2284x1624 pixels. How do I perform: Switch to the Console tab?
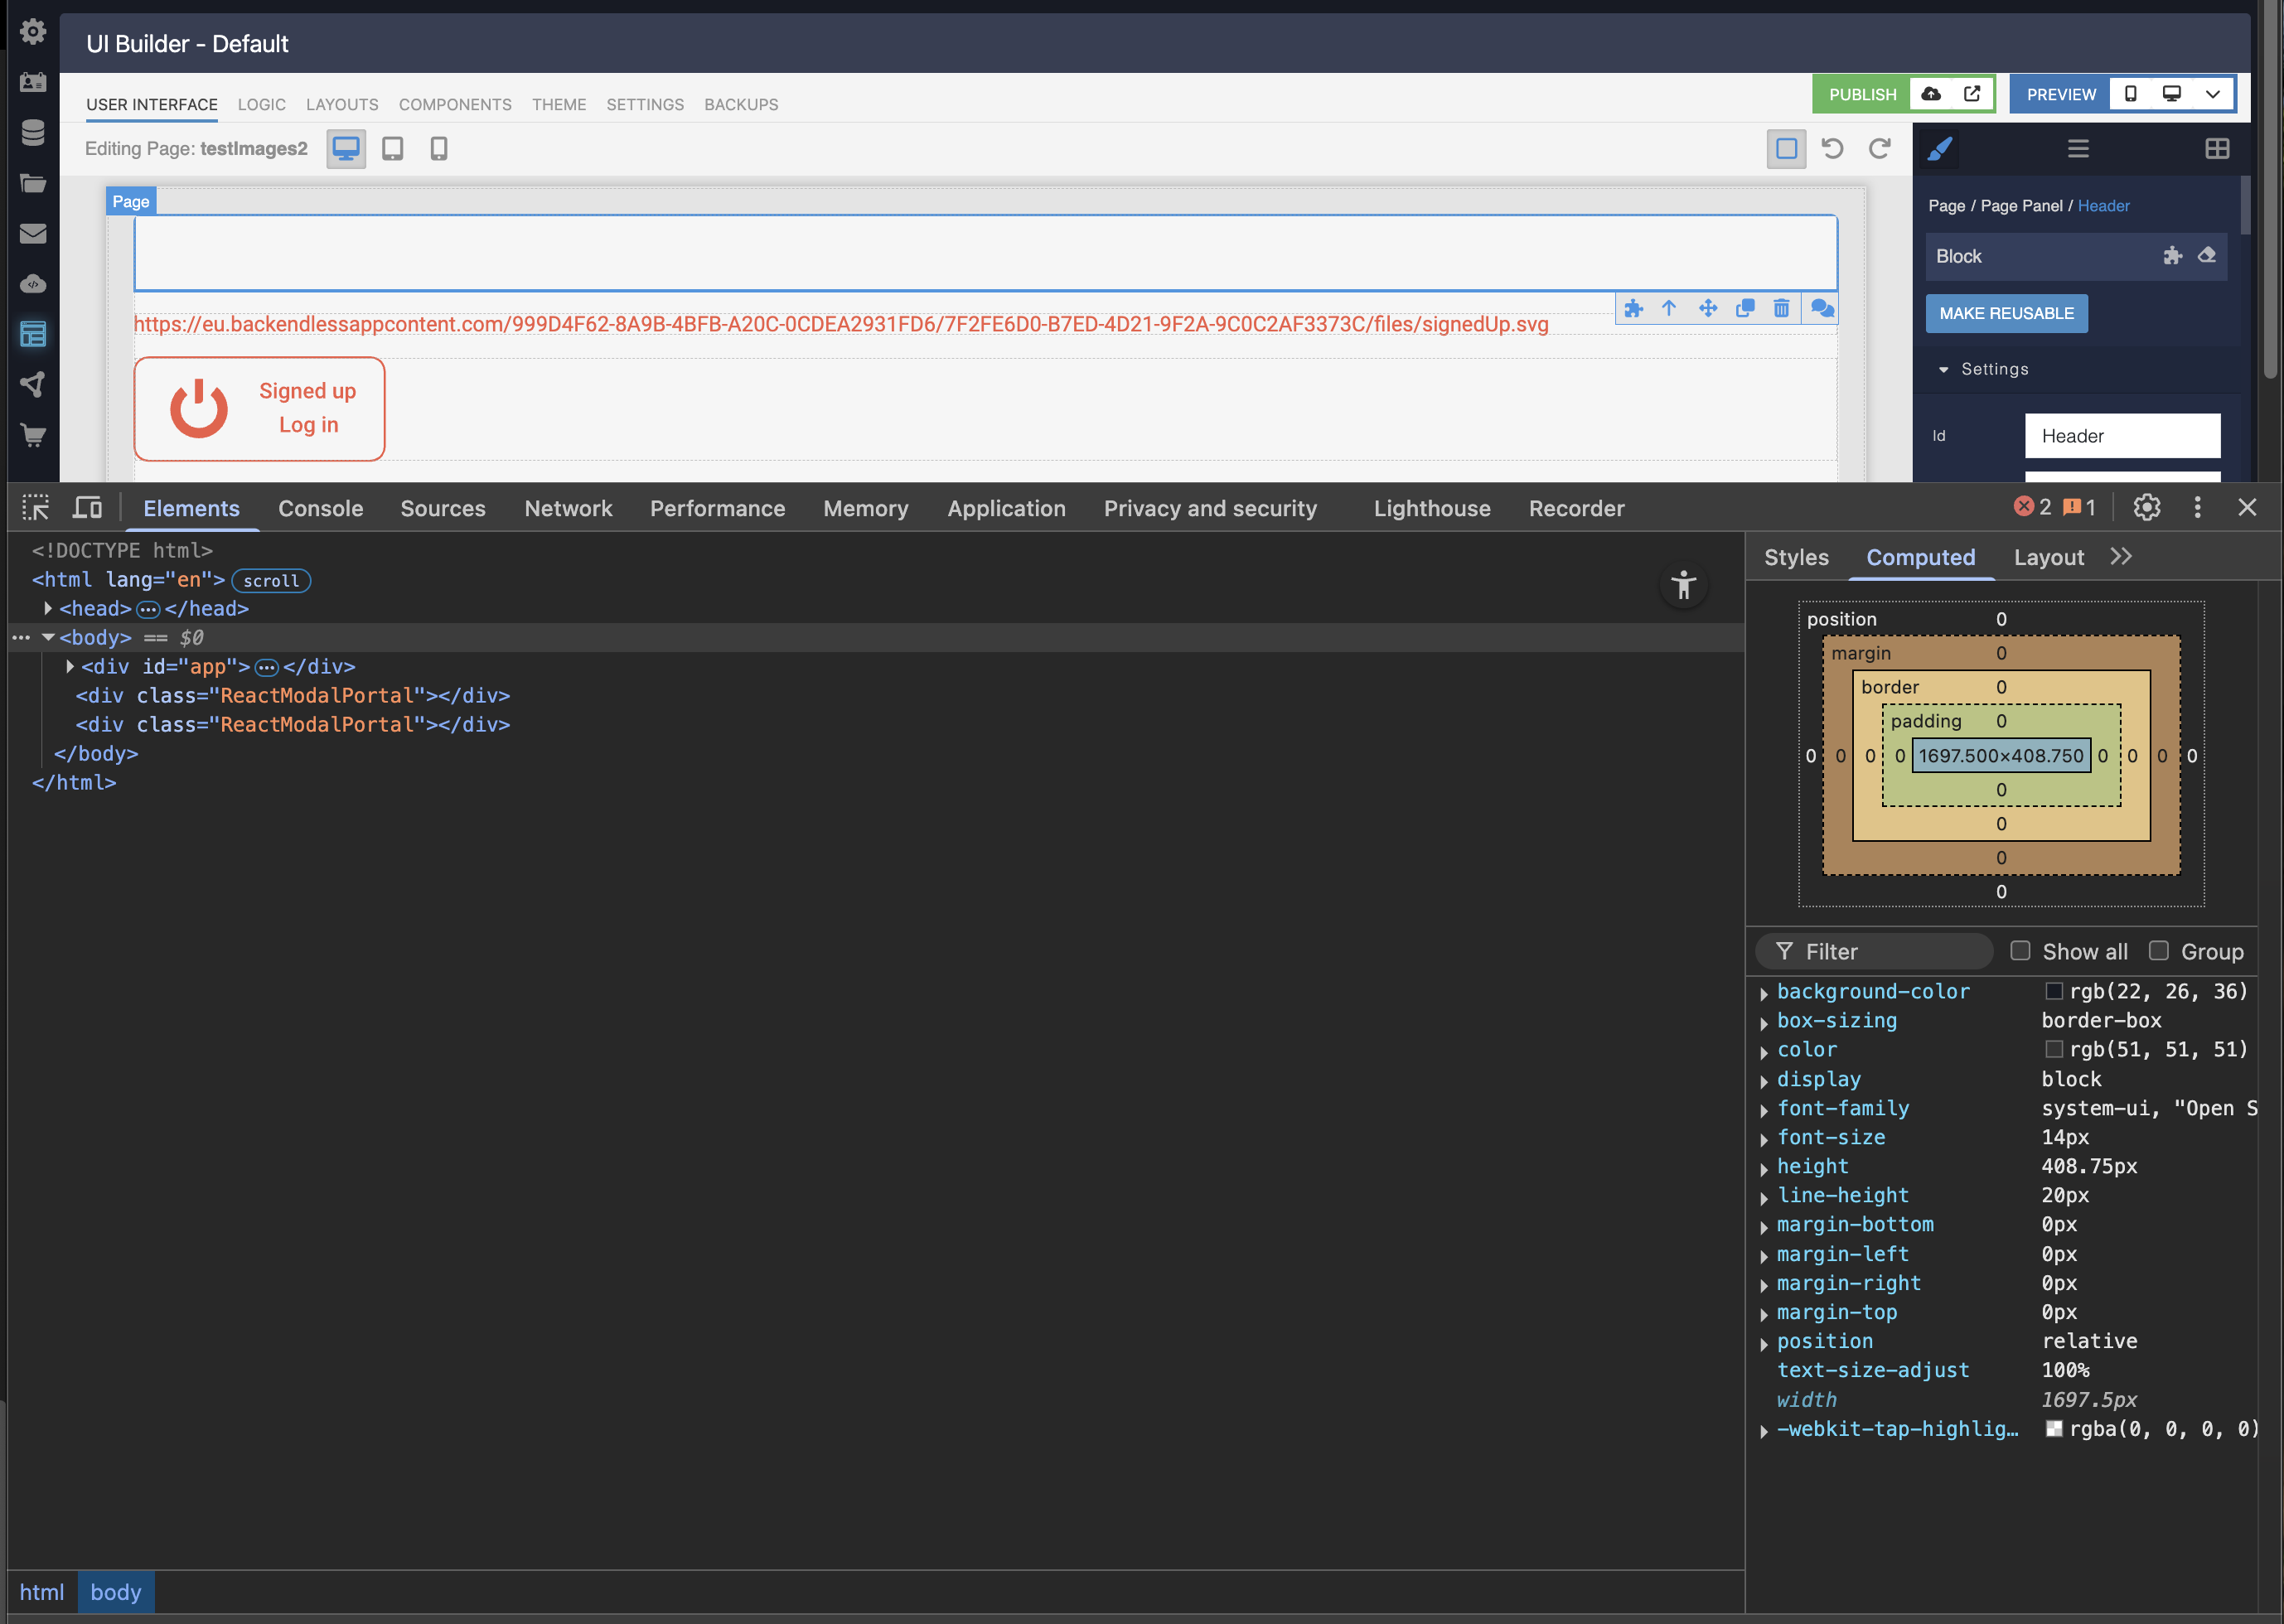tap(320, 508)
